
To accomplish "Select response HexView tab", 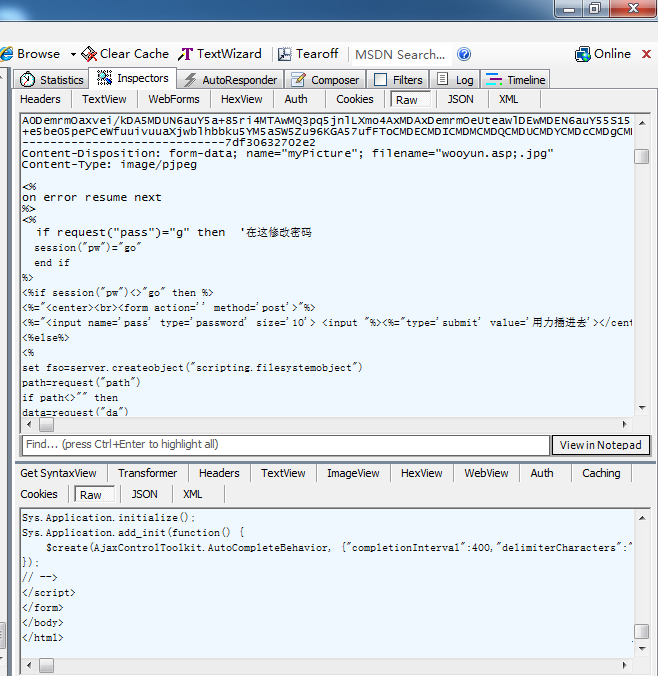I will pos(422,473).
